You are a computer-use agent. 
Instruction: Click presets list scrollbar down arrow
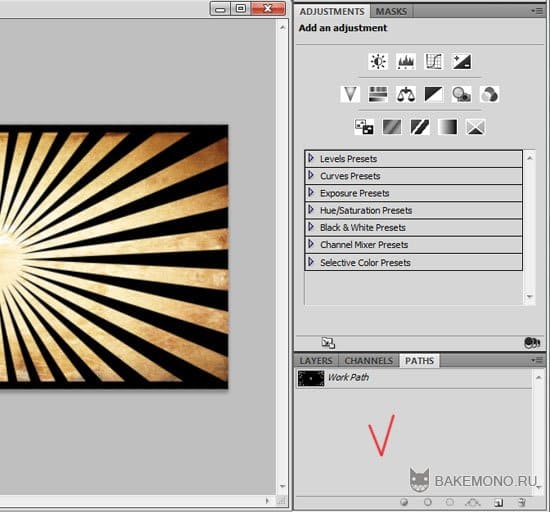tap(530, 297)
